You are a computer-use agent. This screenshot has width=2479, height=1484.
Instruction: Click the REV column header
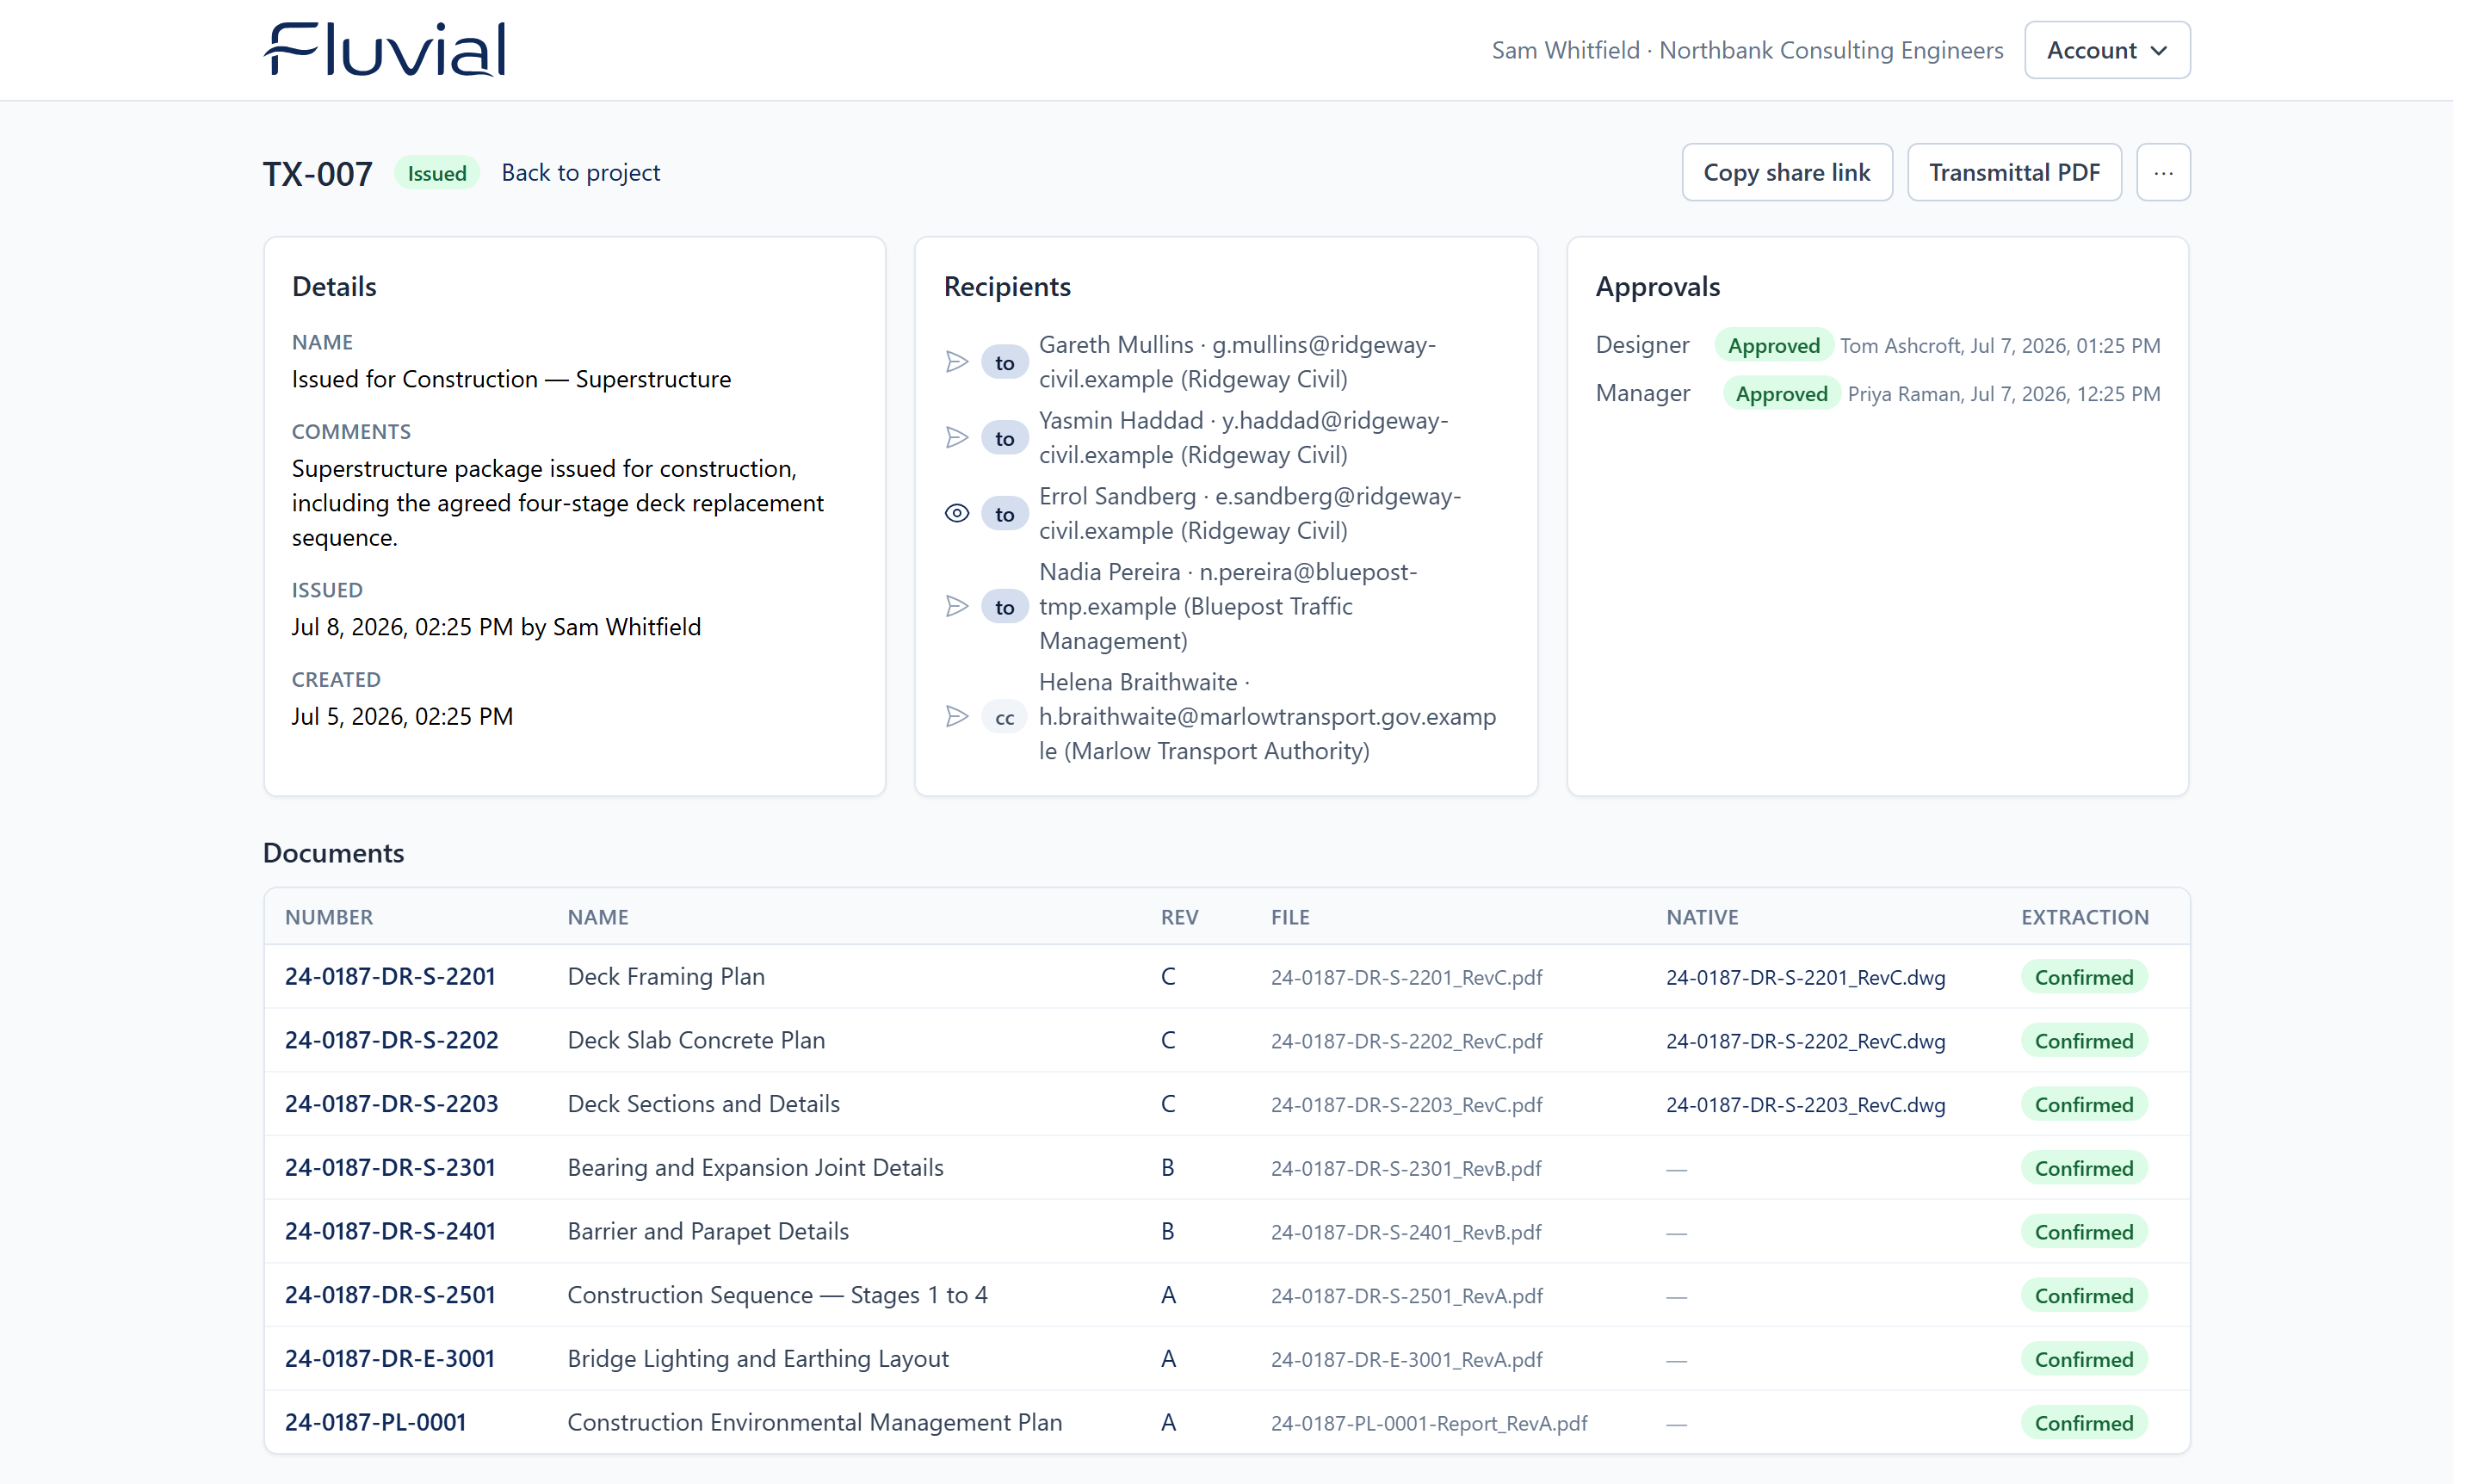(1180, 917)
